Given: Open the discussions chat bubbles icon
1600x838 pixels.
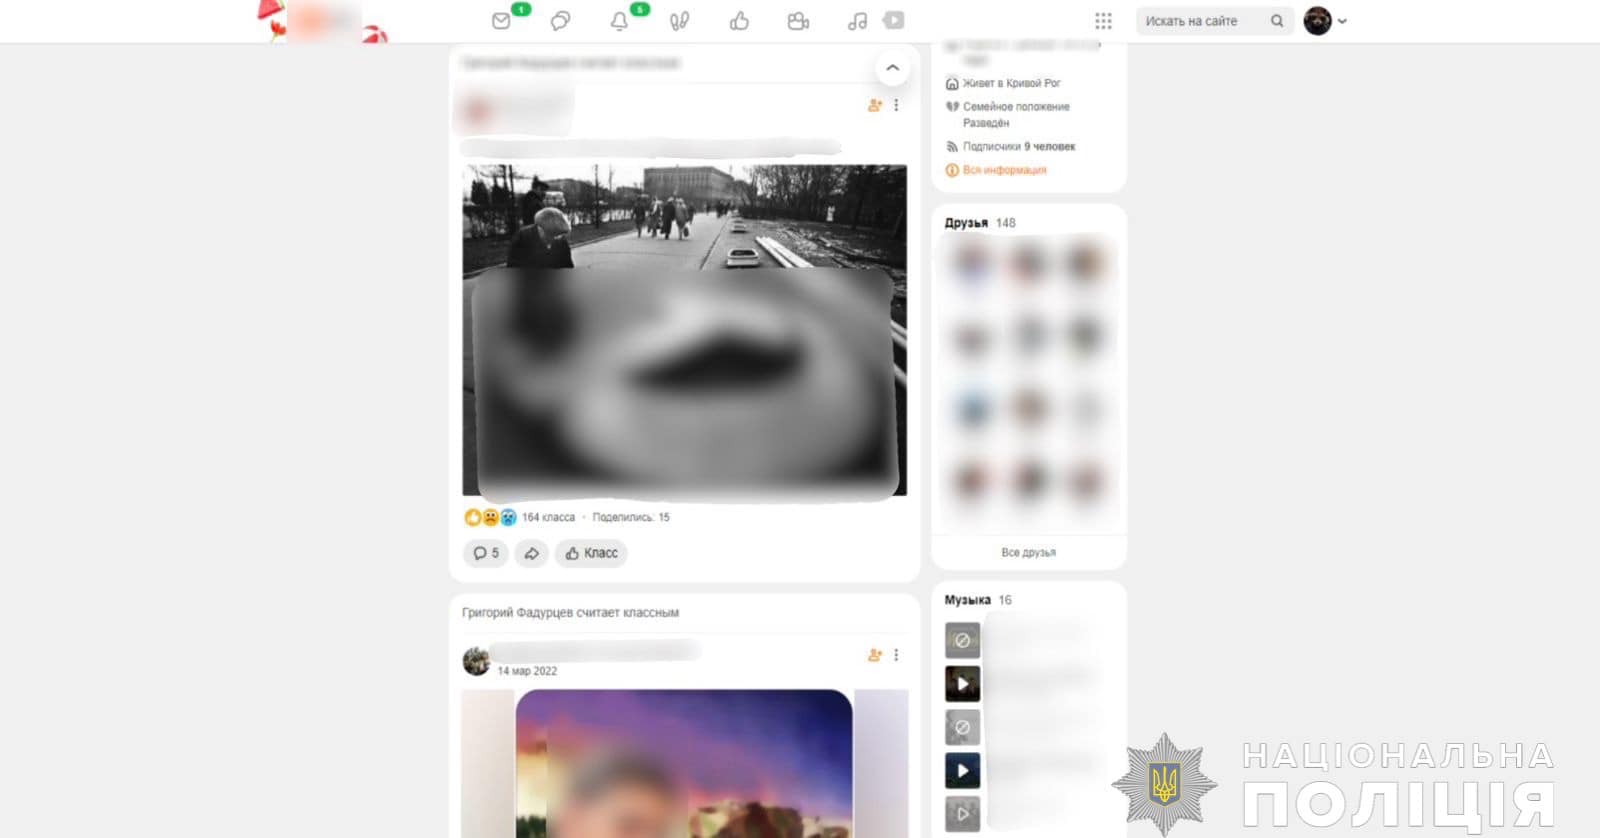Looking at the screenshot, I should point(561,21).
